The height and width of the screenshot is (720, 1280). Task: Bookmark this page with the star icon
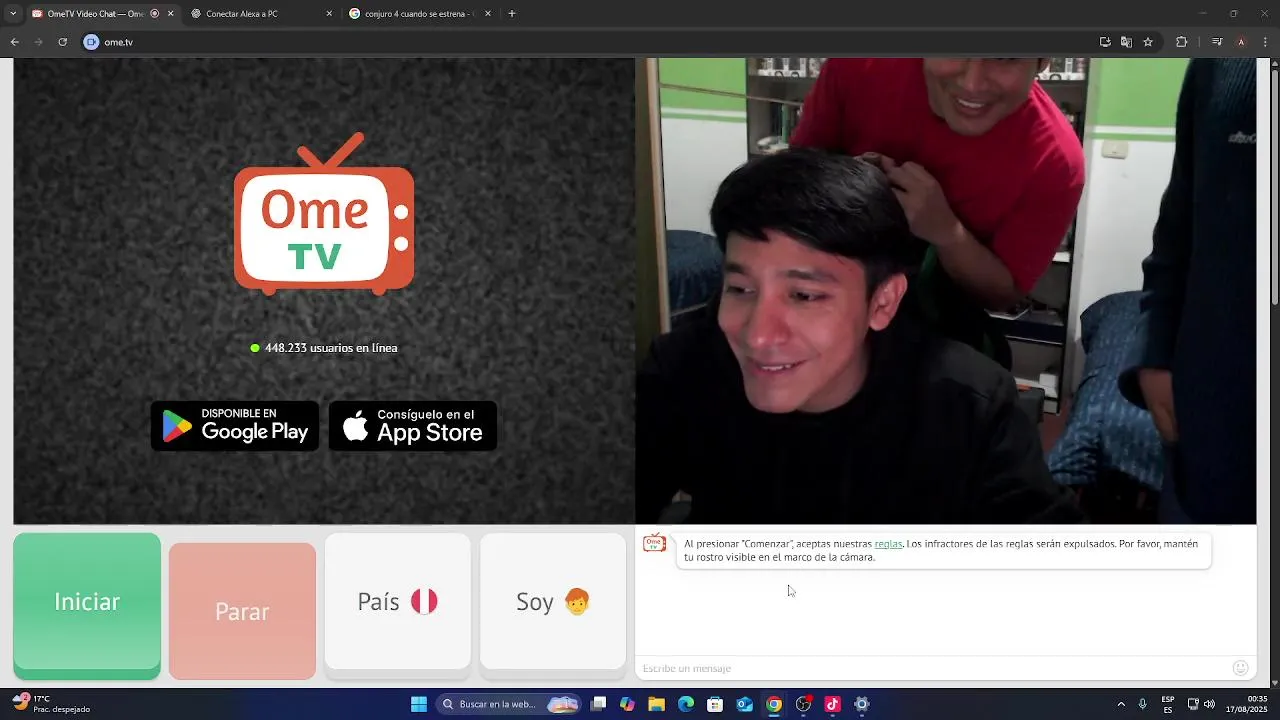1148,42
